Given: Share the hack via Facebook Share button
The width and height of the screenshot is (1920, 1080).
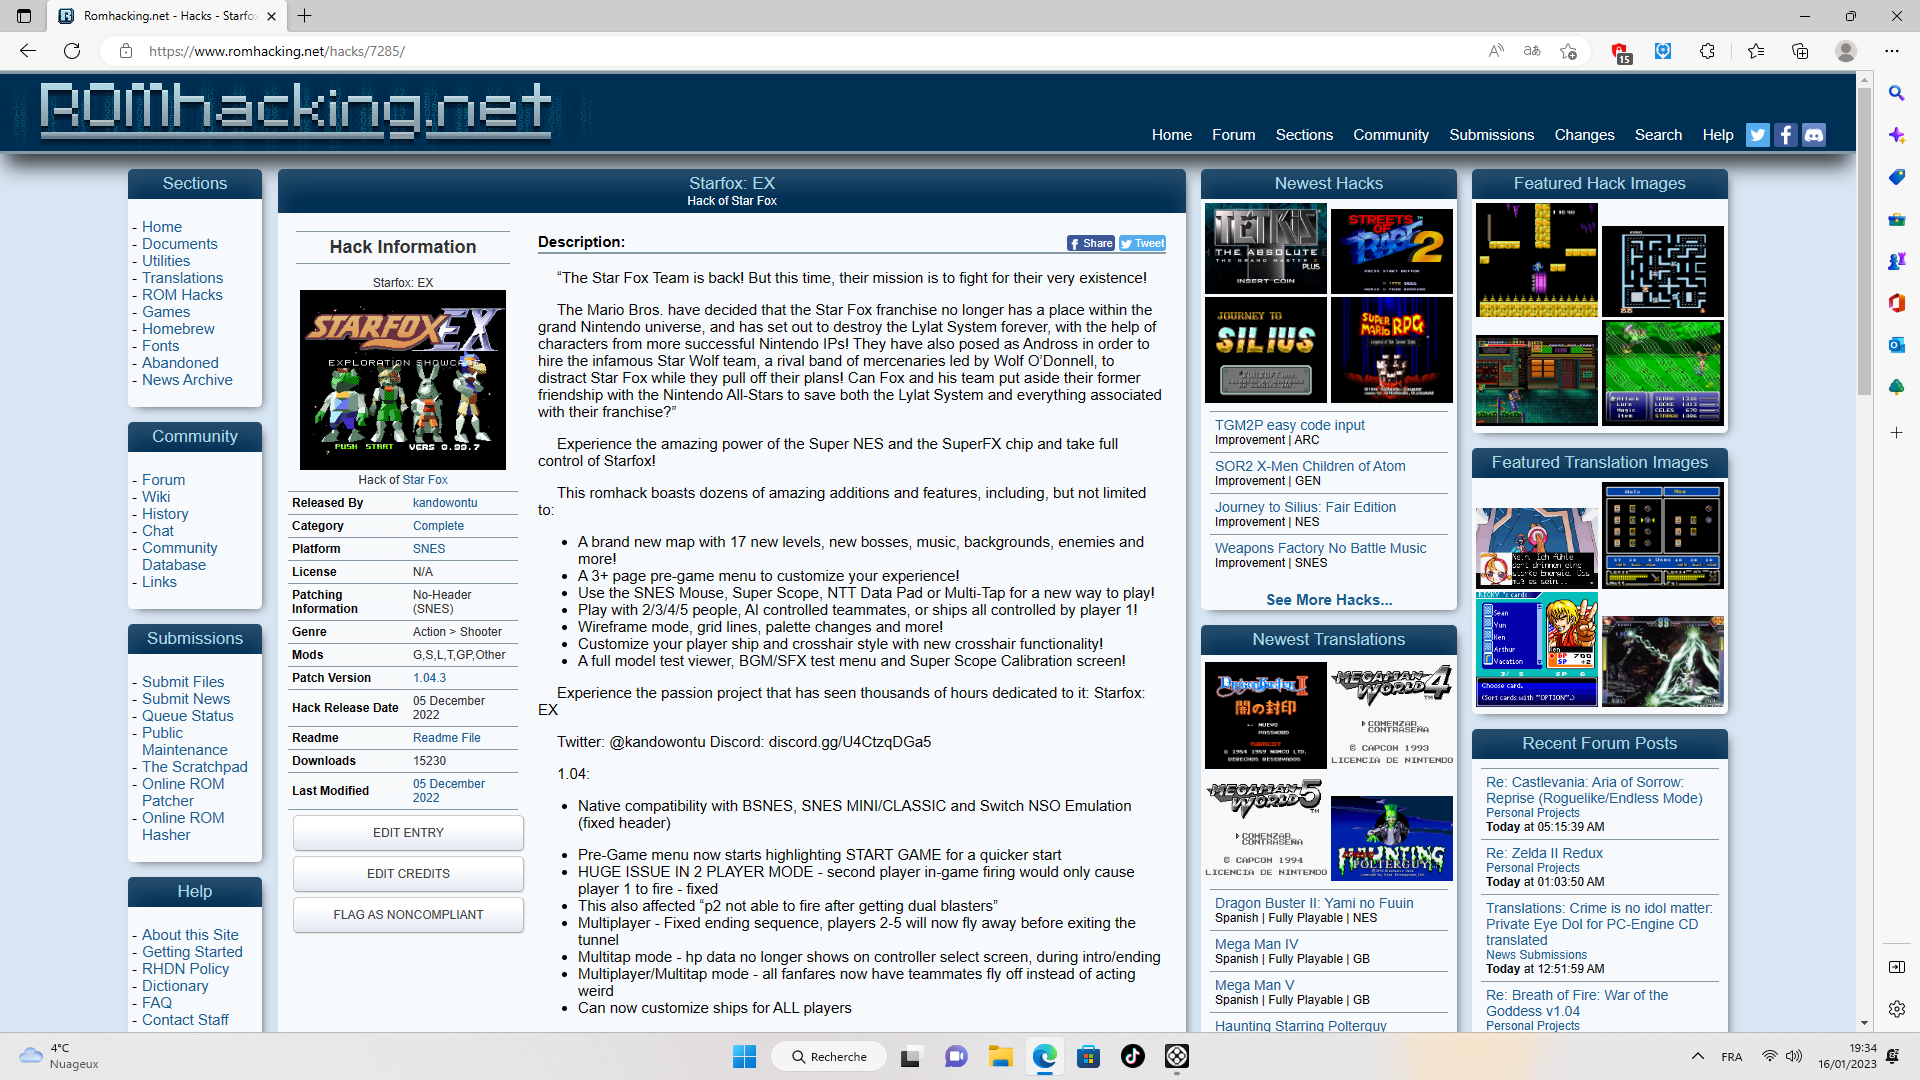Looking at the screenshot, I should pyautogui.click(x=1091, y=243).
